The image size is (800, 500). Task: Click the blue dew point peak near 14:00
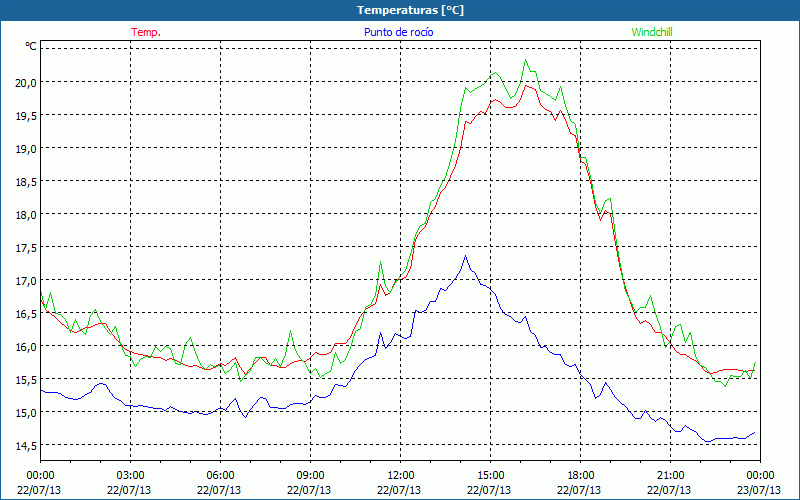pyautogui.click(x=465, y=256)
